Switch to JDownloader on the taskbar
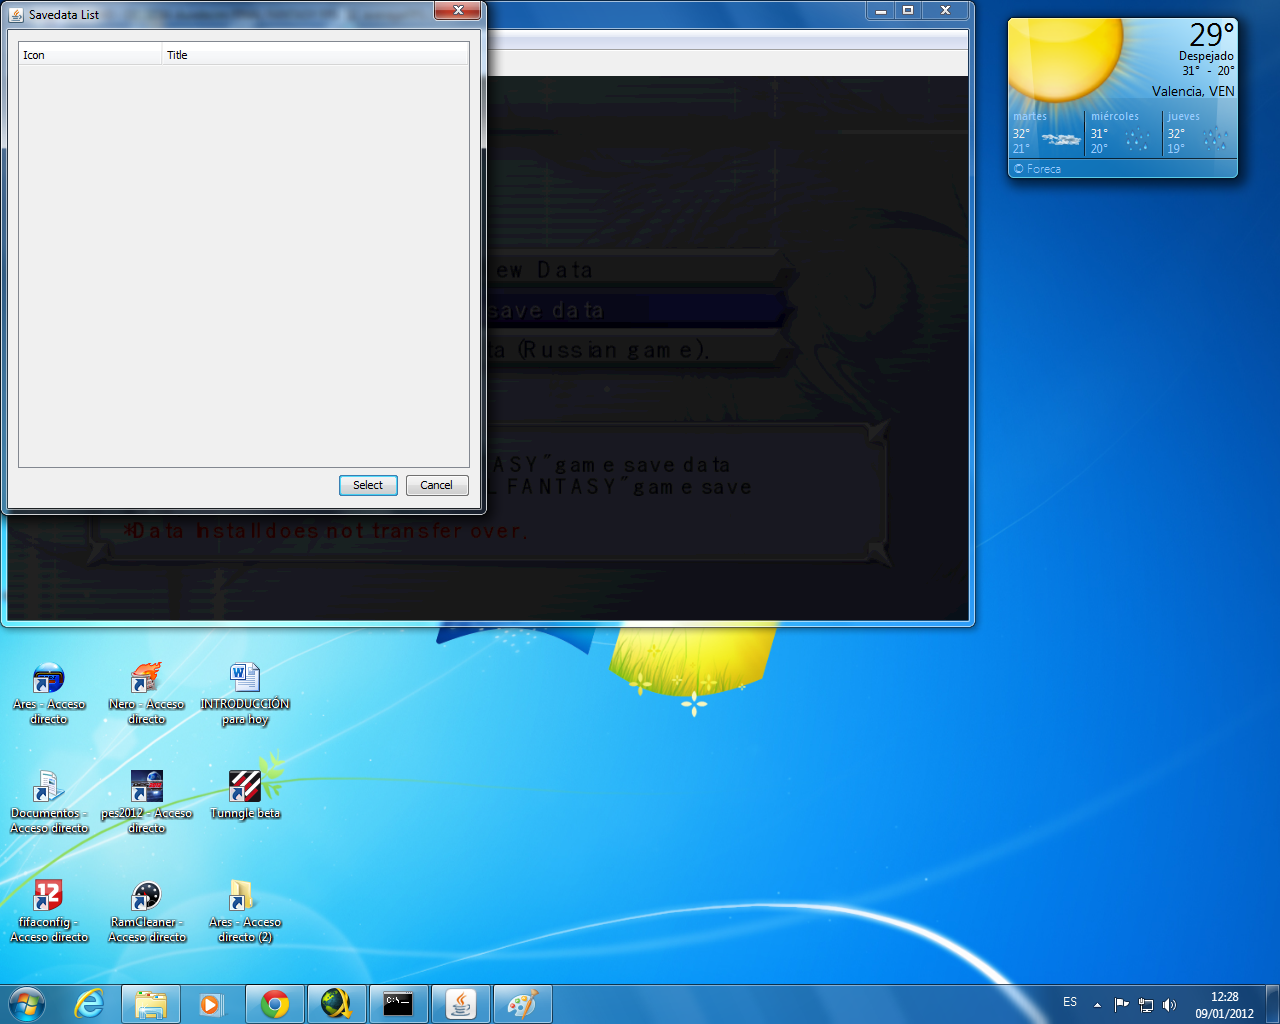The height and width of the screenshot is (1024, 1280). 336,1004
